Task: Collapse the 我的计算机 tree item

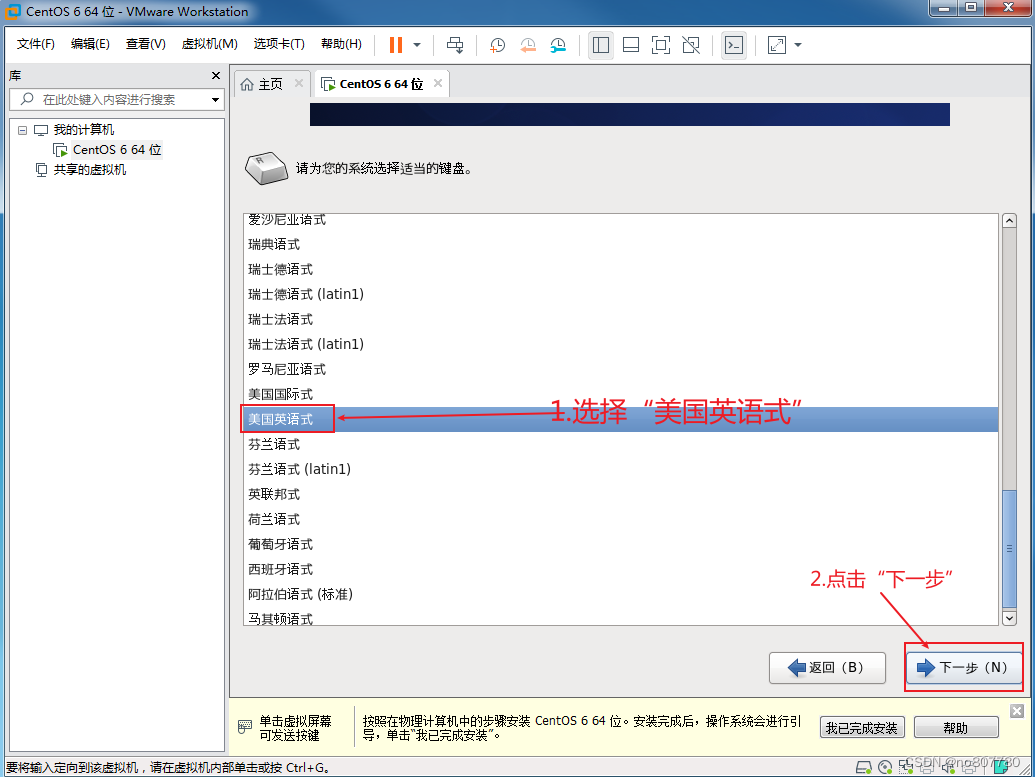Action: click(22, 129)
